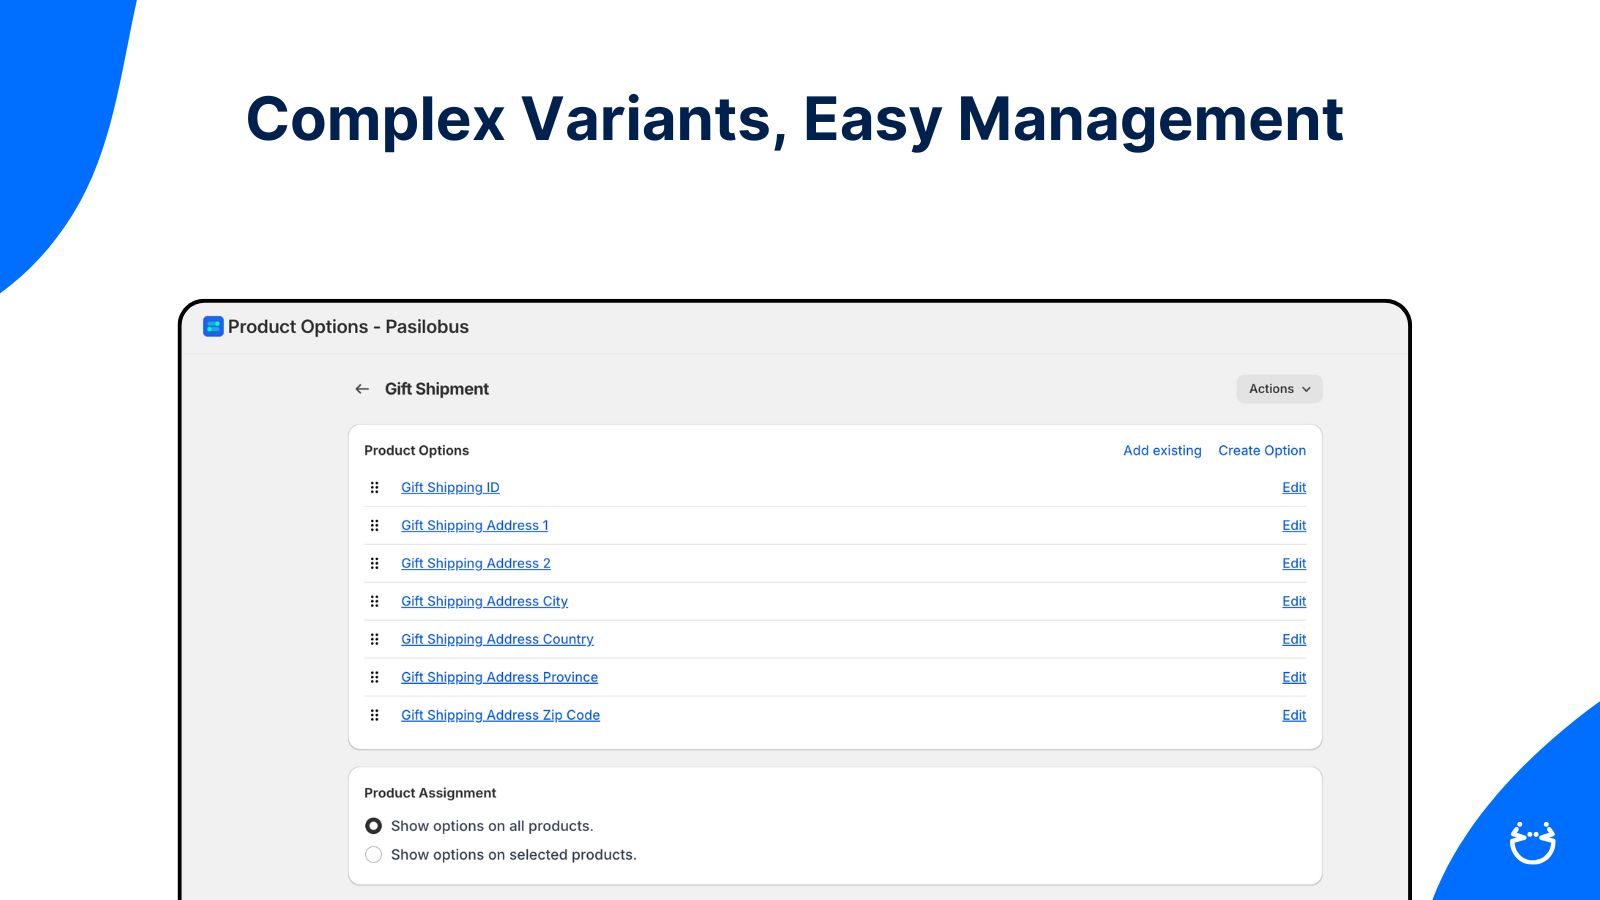Go back using the arrow beside Gift Shipment
The height and width of the screenshot is (900, 1600).
click(x=361, y=389)
